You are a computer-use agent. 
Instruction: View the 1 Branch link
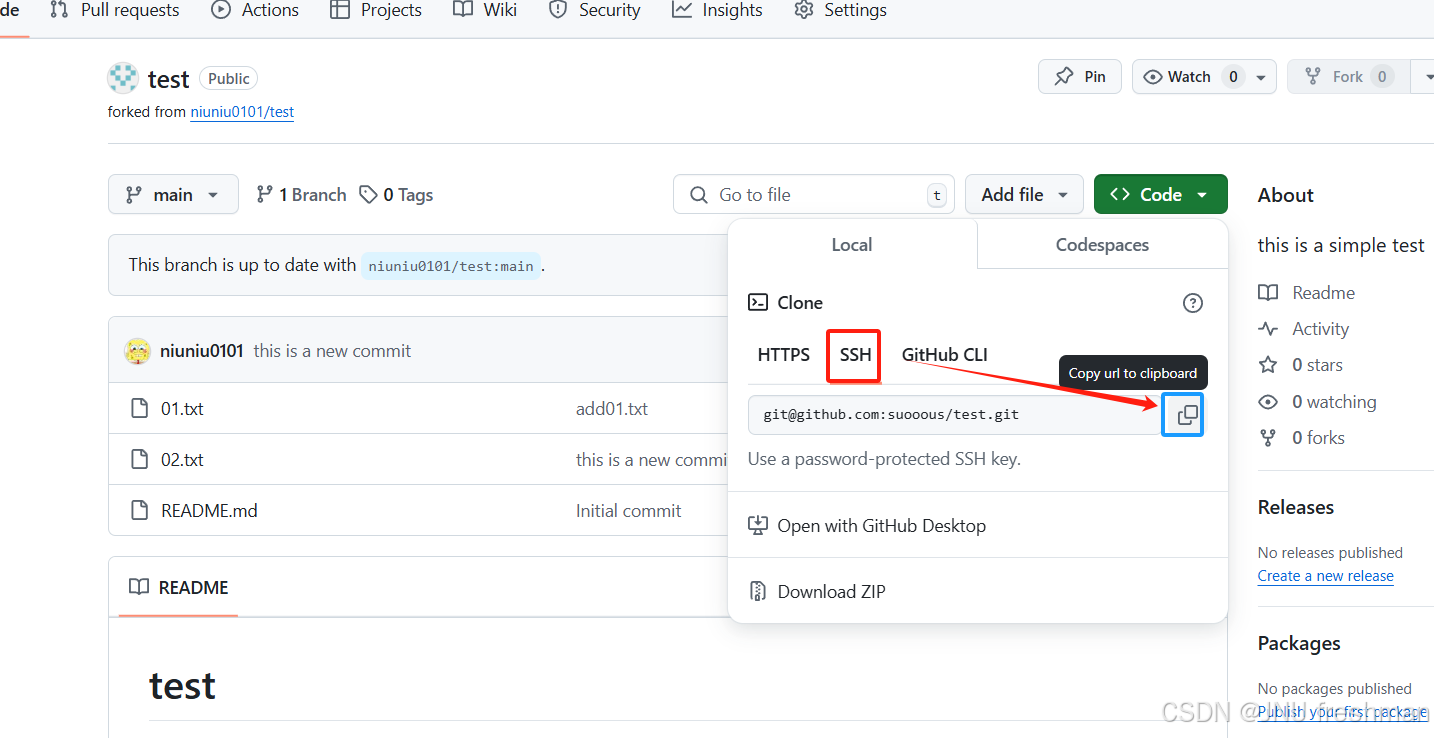(x=301, y=195)
